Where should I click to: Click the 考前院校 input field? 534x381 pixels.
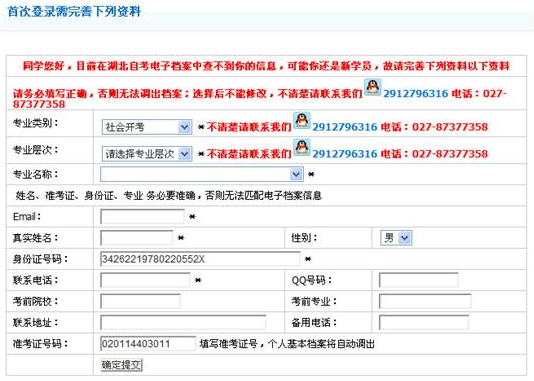click(x=140, y=301)
